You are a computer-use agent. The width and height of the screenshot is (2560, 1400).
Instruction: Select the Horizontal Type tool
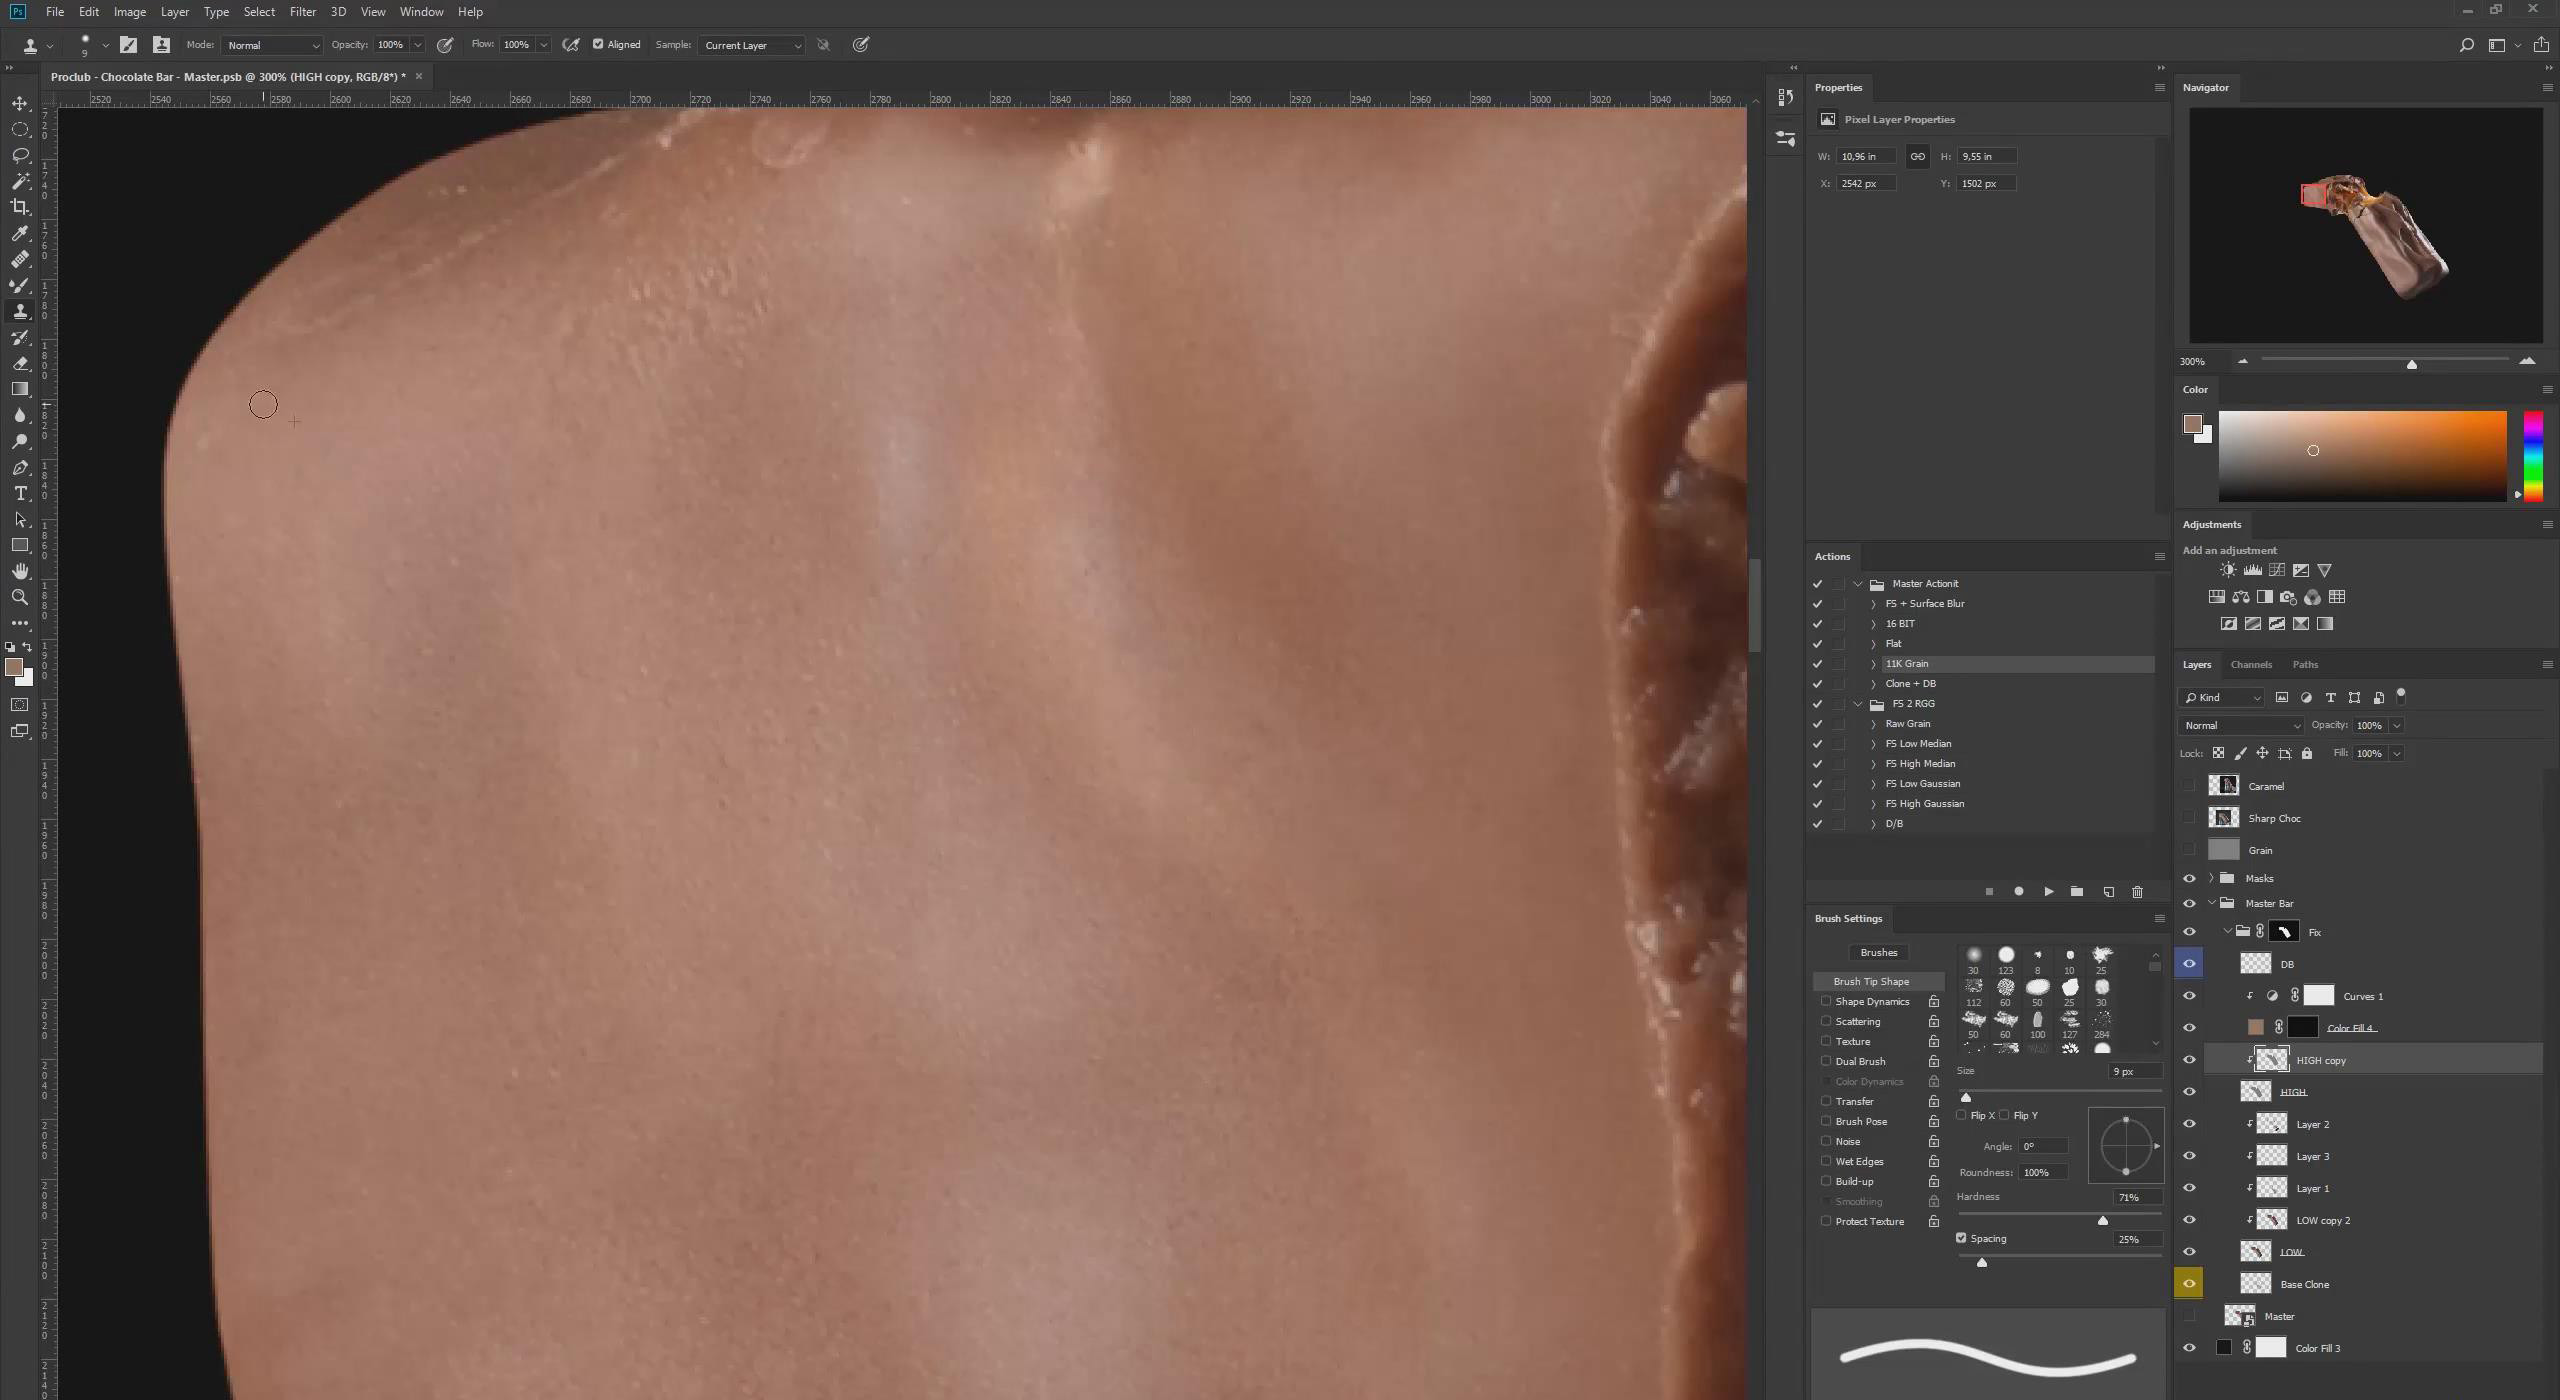coord(20,494)
